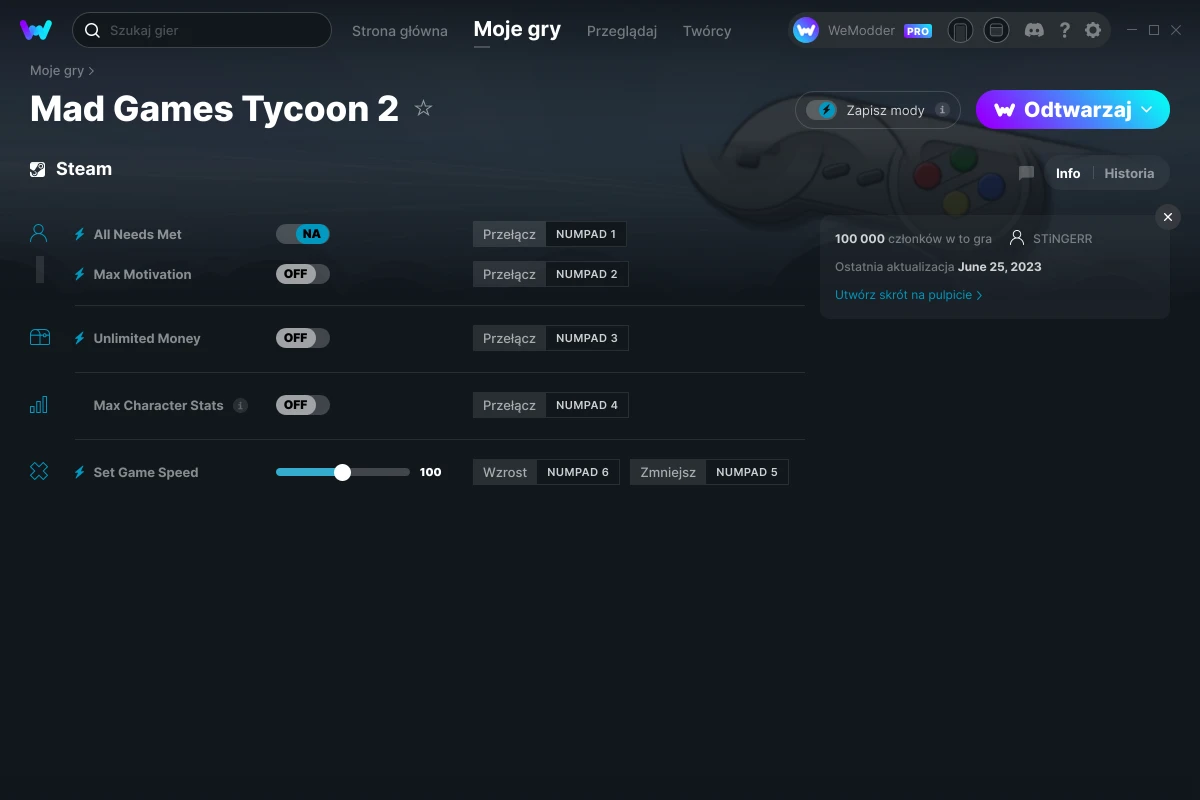Image resolution: width=1200 pixels, height=800 pixels.
Task: Expand the Moje gry breadcrumb chevron
Action: pos(92,71)
